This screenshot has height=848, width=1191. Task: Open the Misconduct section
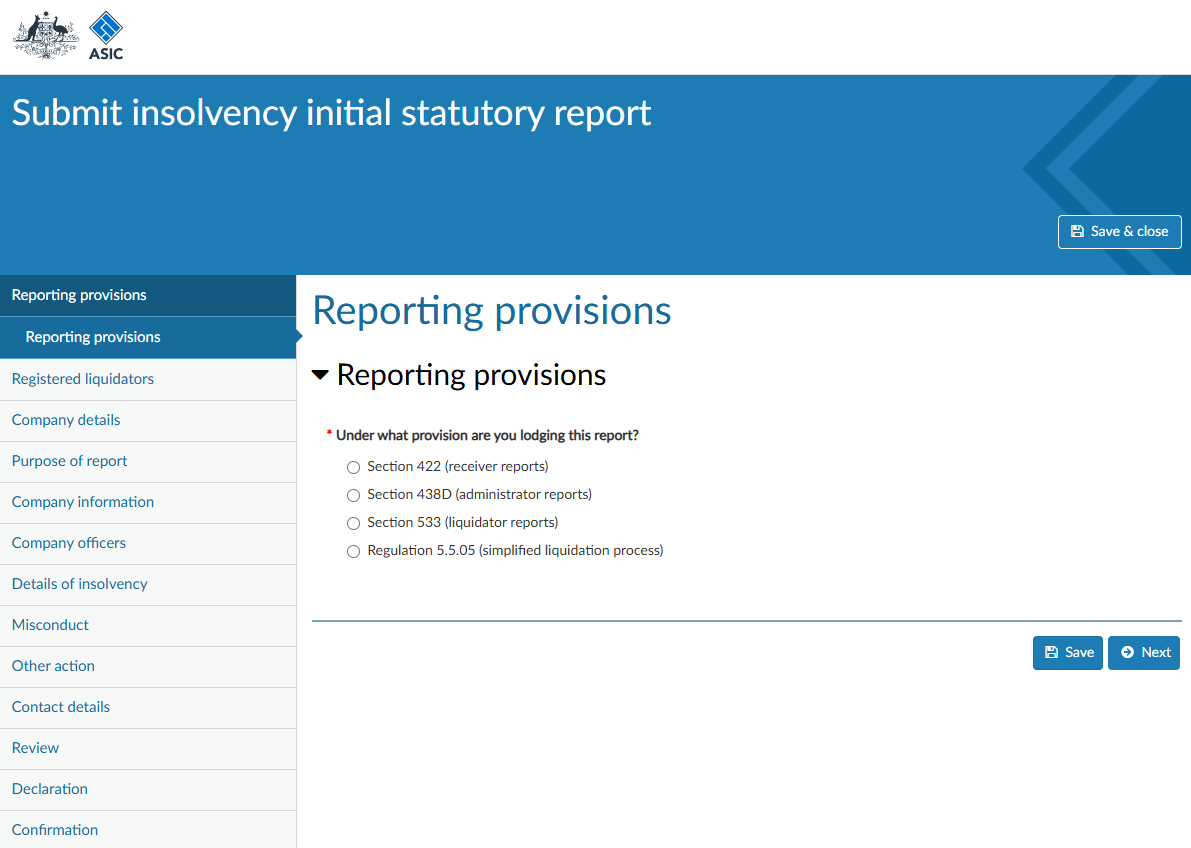pos(148,625)
